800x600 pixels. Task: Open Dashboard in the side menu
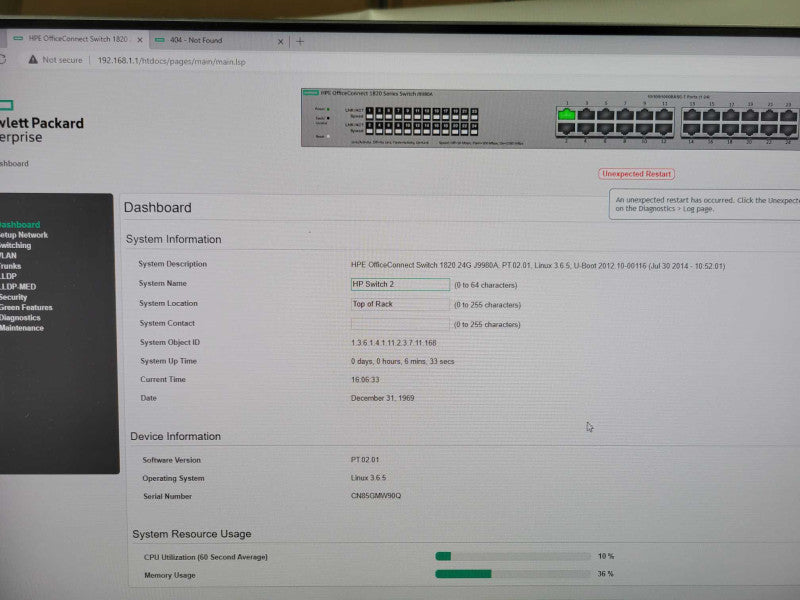(19, 224)
